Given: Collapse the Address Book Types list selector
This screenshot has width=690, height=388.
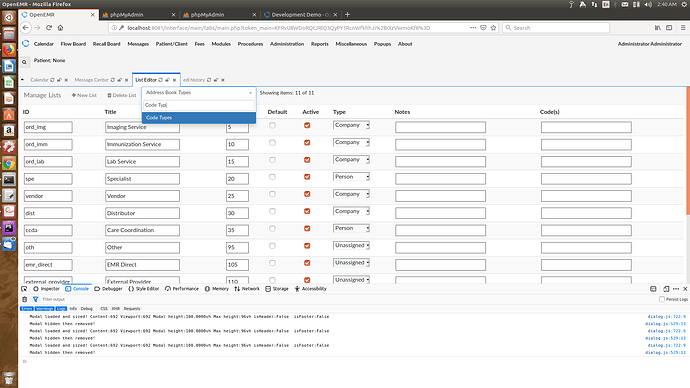Looking at the screenshot, I should click(x=198, y=93).
